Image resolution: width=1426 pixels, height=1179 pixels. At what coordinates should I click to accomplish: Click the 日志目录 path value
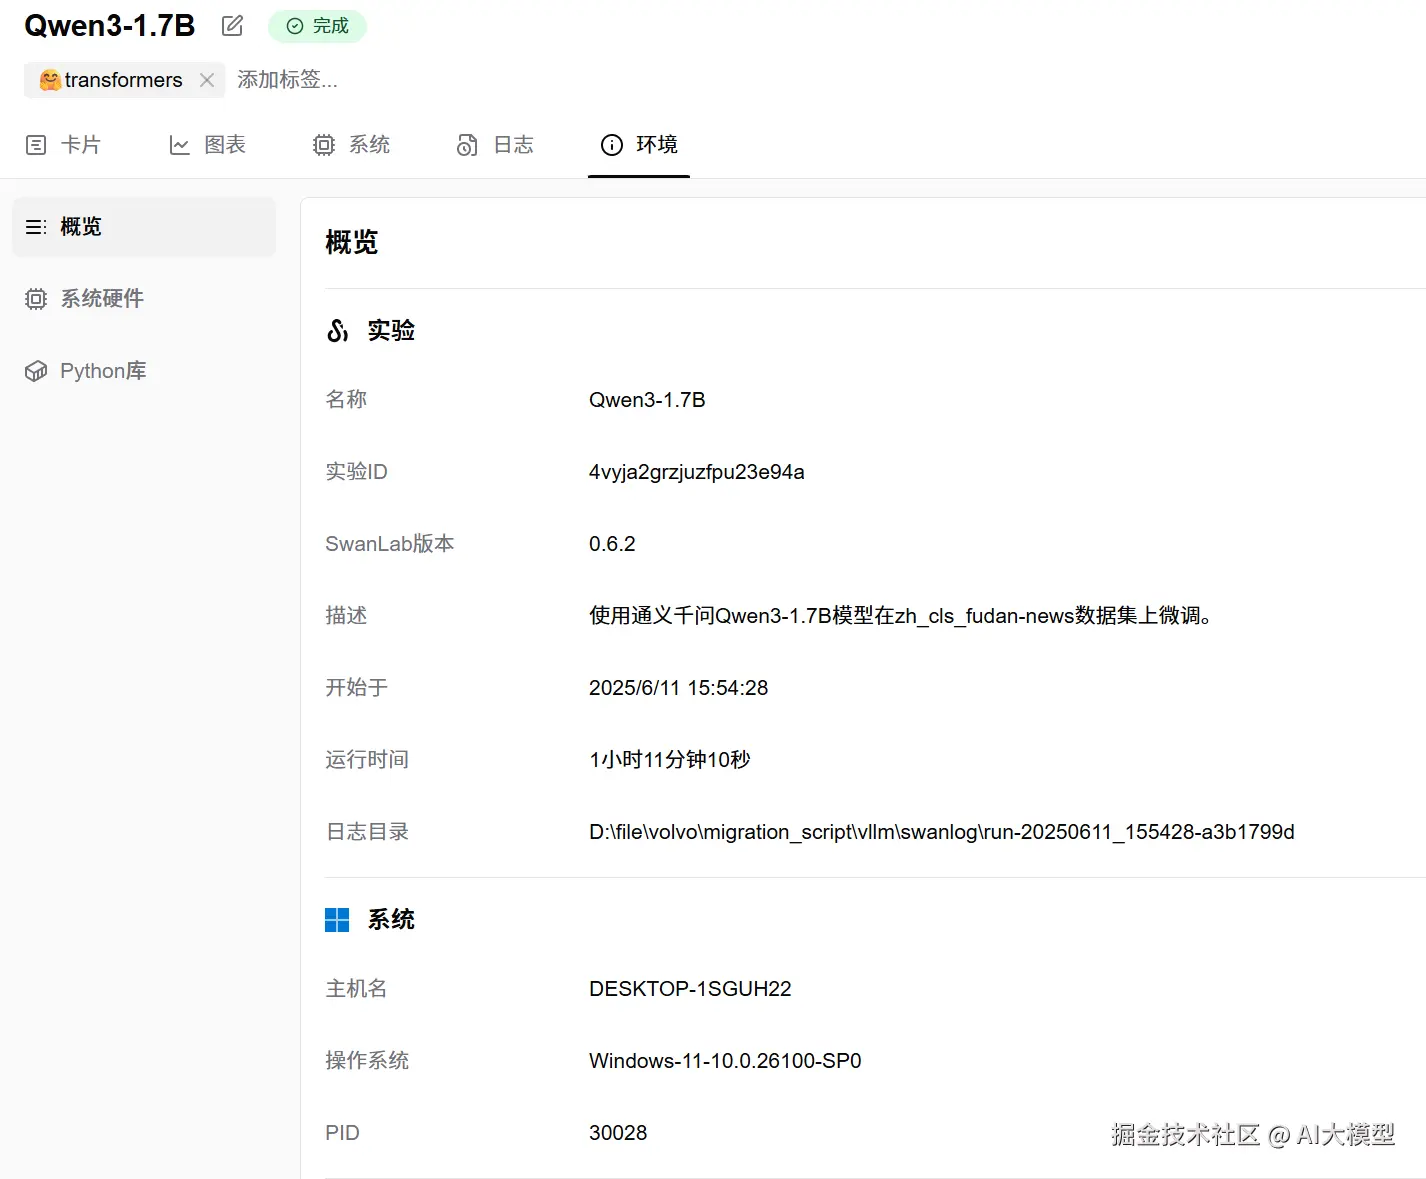tap(942, 832)
